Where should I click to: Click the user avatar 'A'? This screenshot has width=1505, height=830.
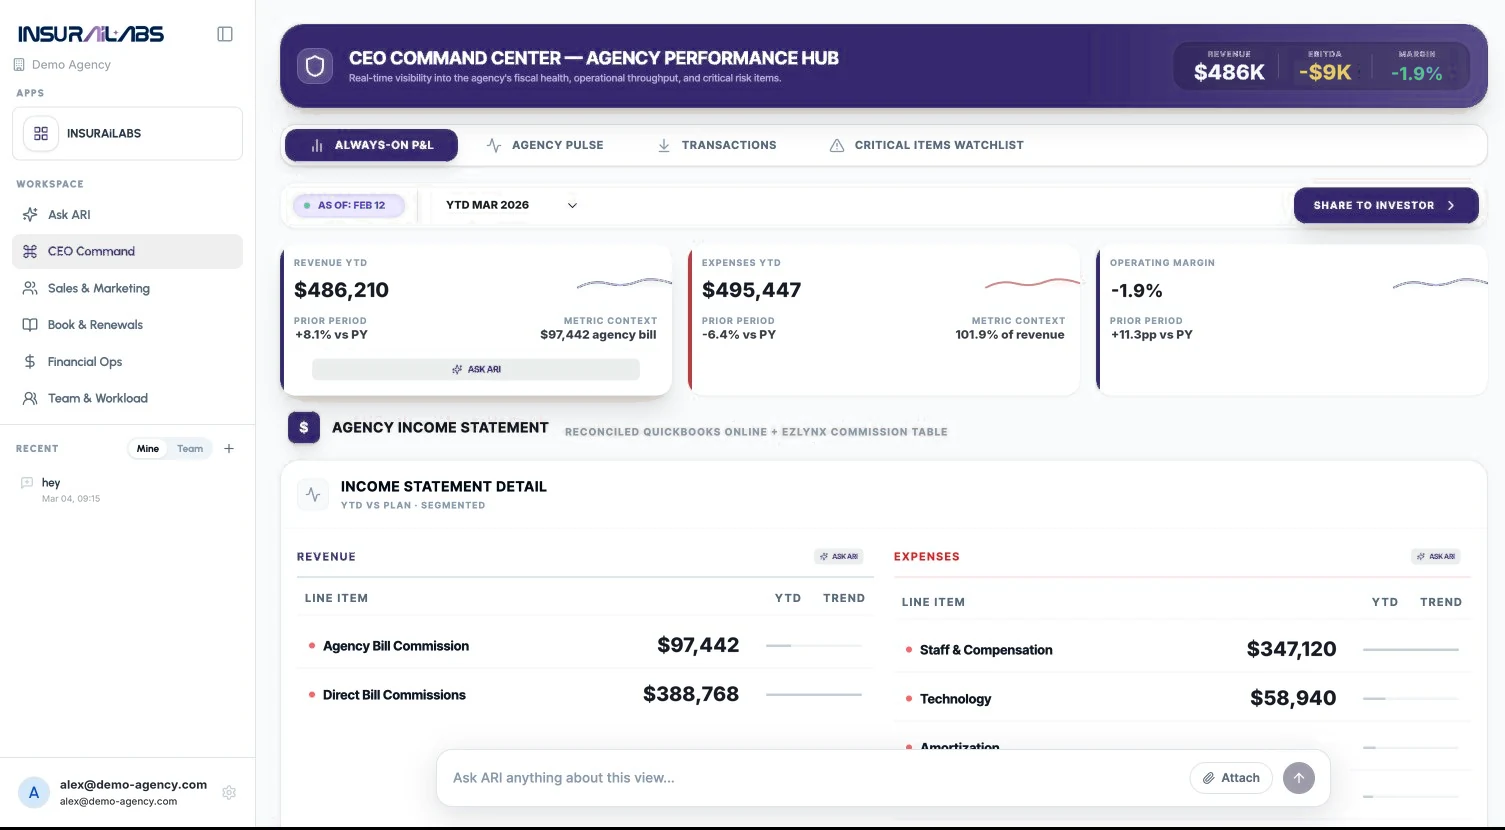point(34,793)
